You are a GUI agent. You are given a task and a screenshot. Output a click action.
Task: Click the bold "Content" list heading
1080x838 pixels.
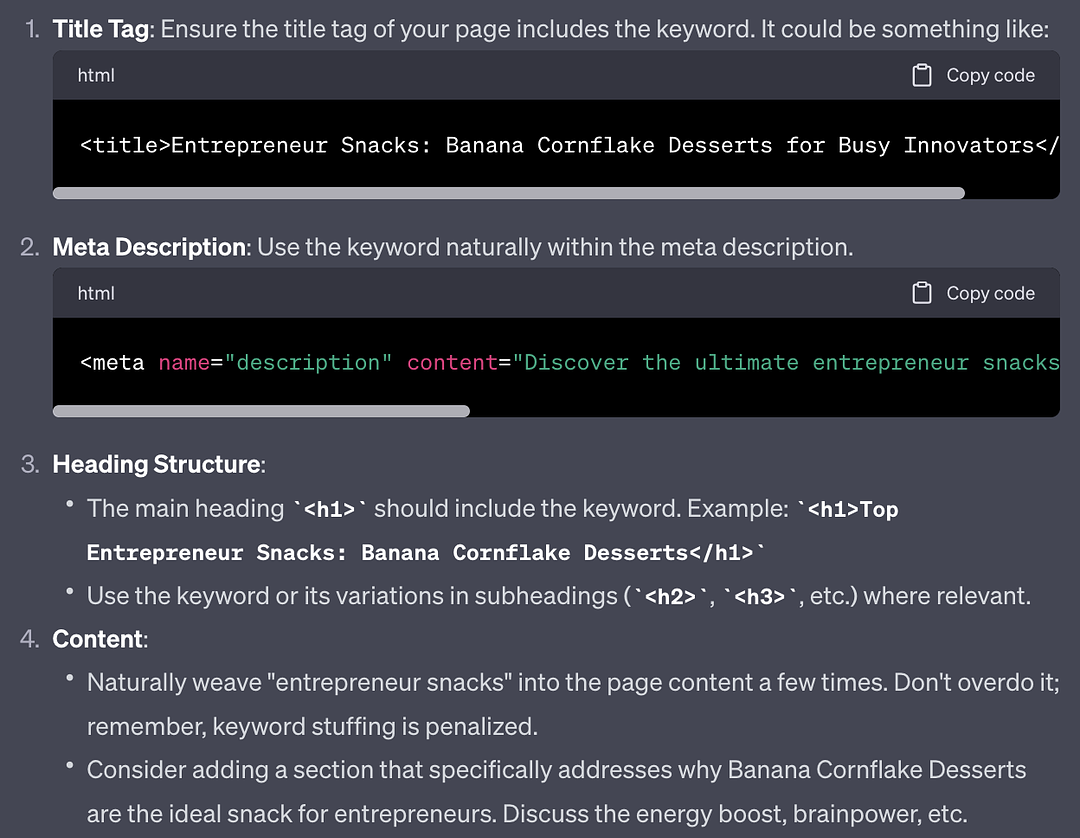point(98,639)
